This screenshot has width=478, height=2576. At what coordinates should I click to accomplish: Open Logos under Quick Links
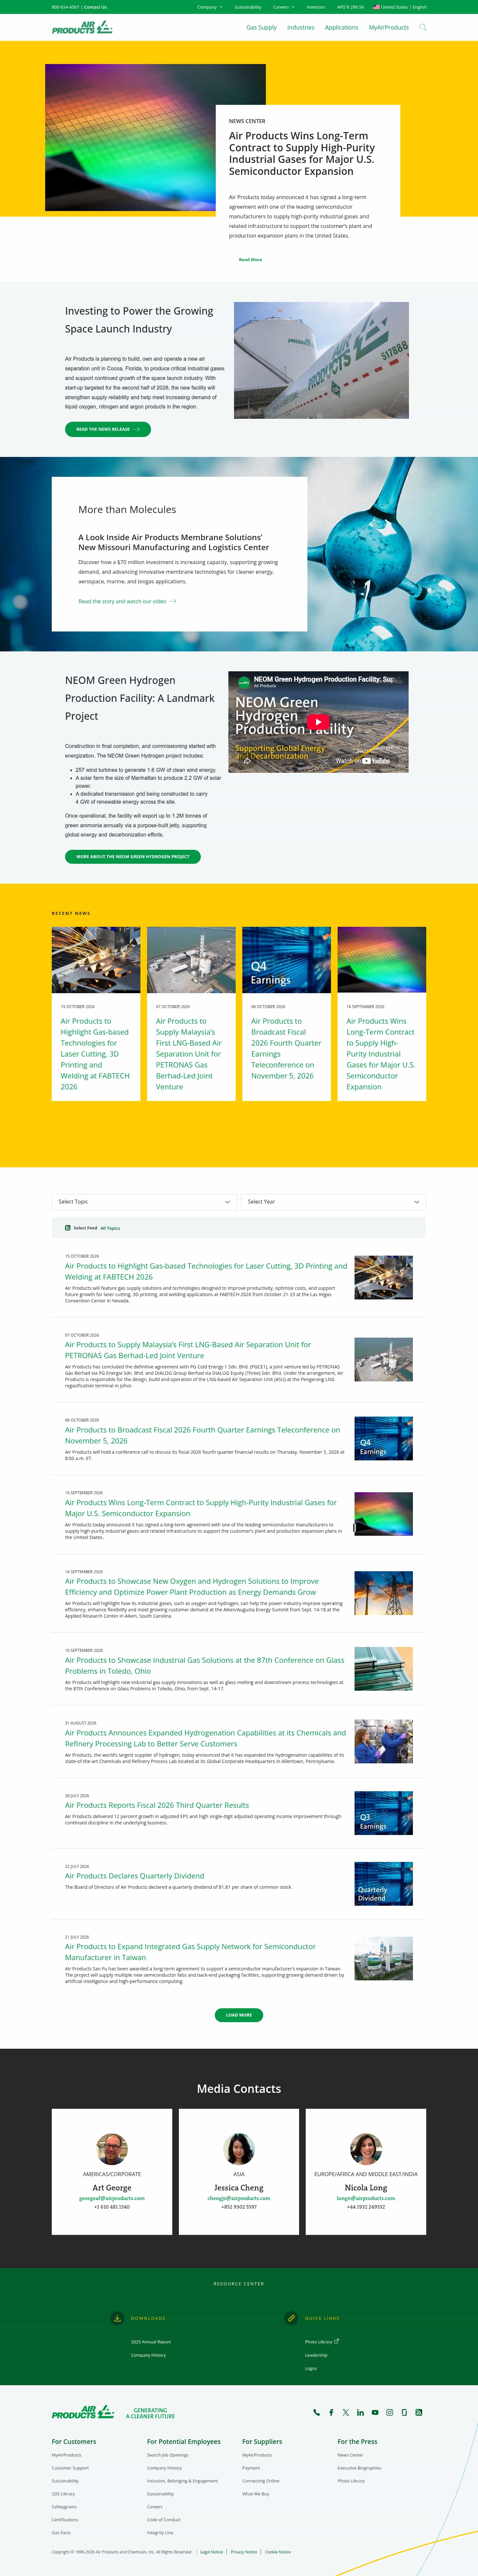point(311,2368)
